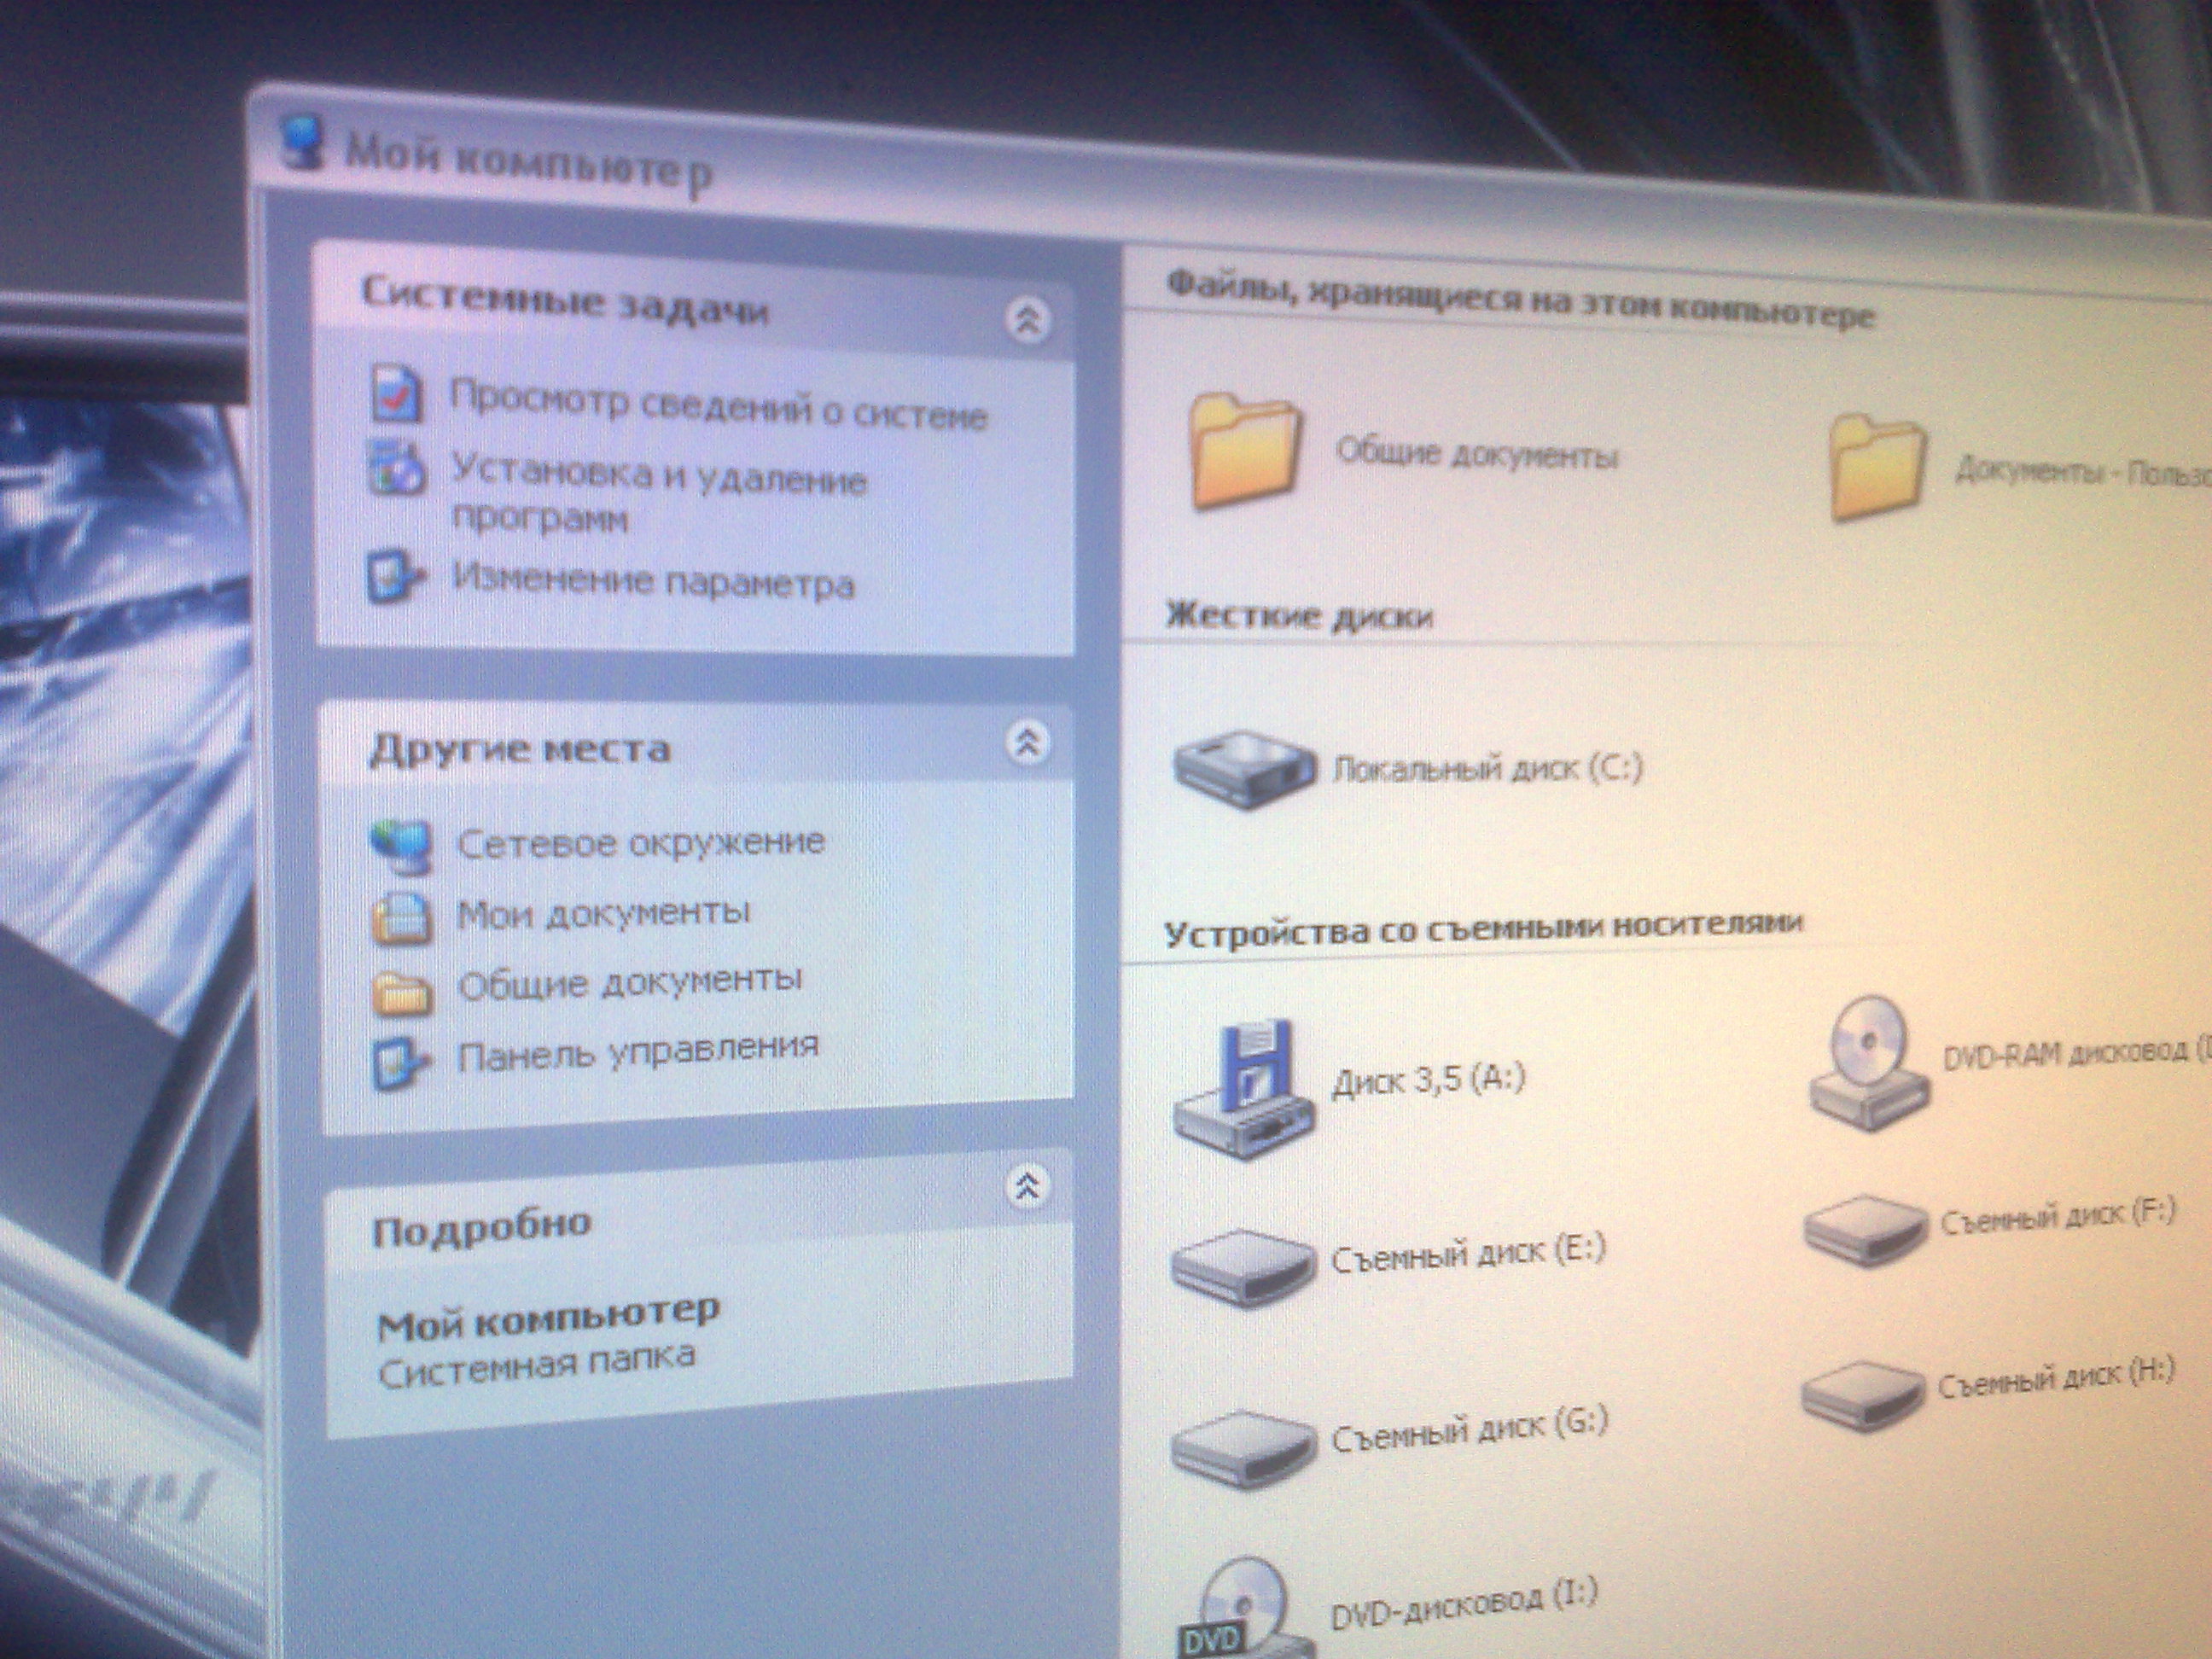Select Съемный диск (G:) drive icon
The image size is (2212, 1659).
click(1242, 1447)
